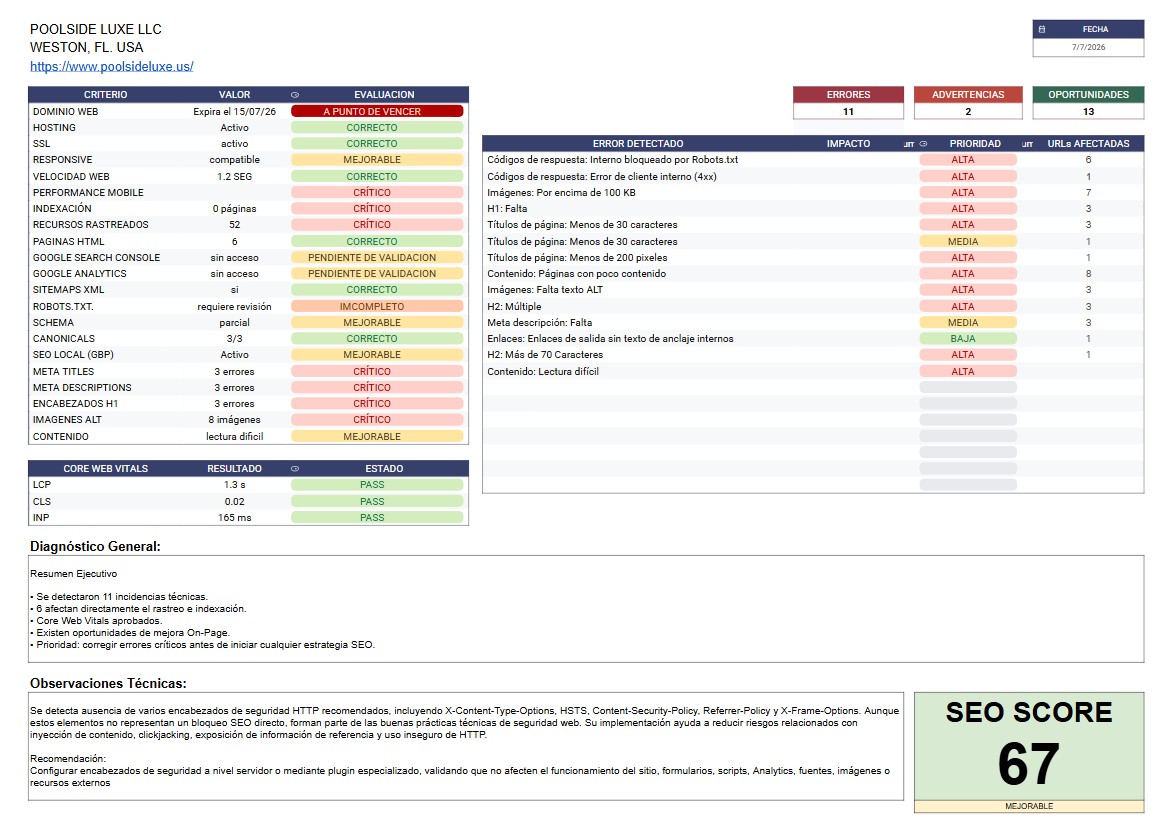This screenshot has width=1174, height=827.
Task: Select the CRITERIO column header
Action: (106, 95)
